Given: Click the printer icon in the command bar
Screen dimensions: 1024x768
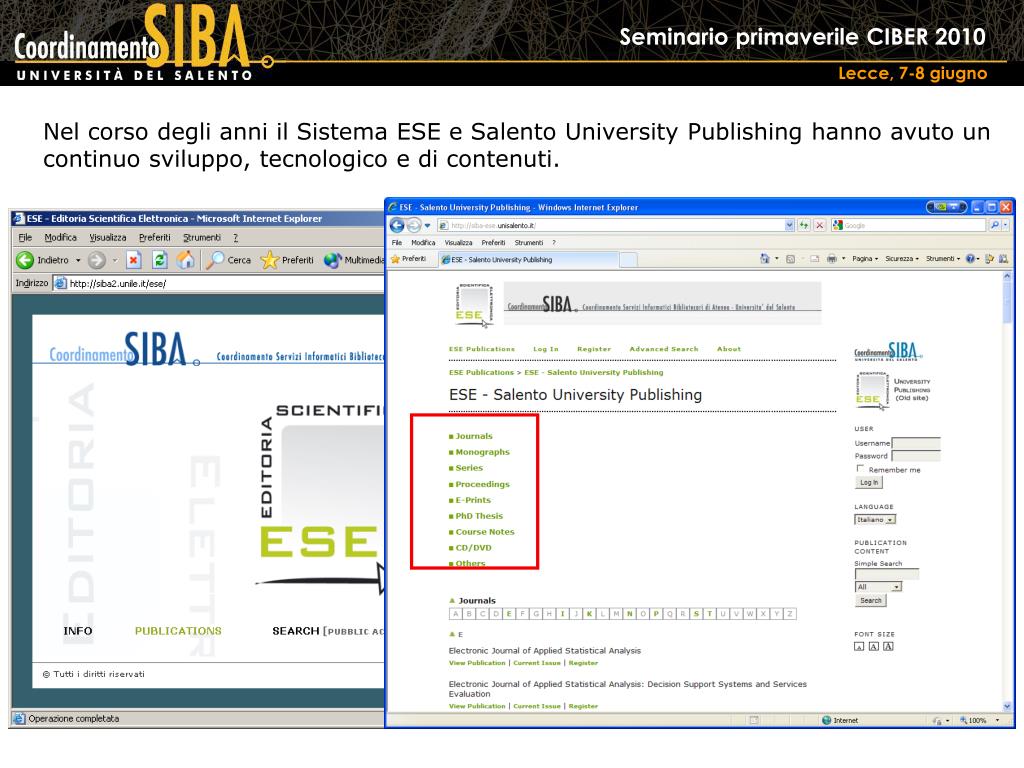Looking at the screenshot, I should [x=831, y=259].
